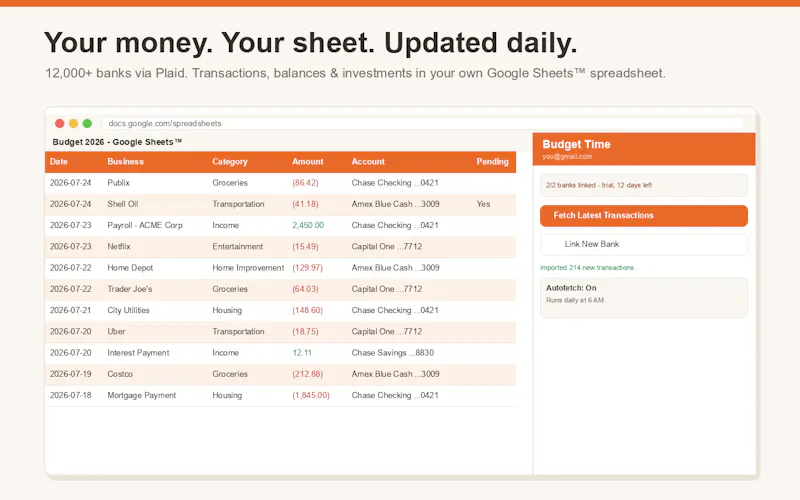The image size is (800, 500).
Task: Click the City Utilities cell
Action: (x=129, y=310)
